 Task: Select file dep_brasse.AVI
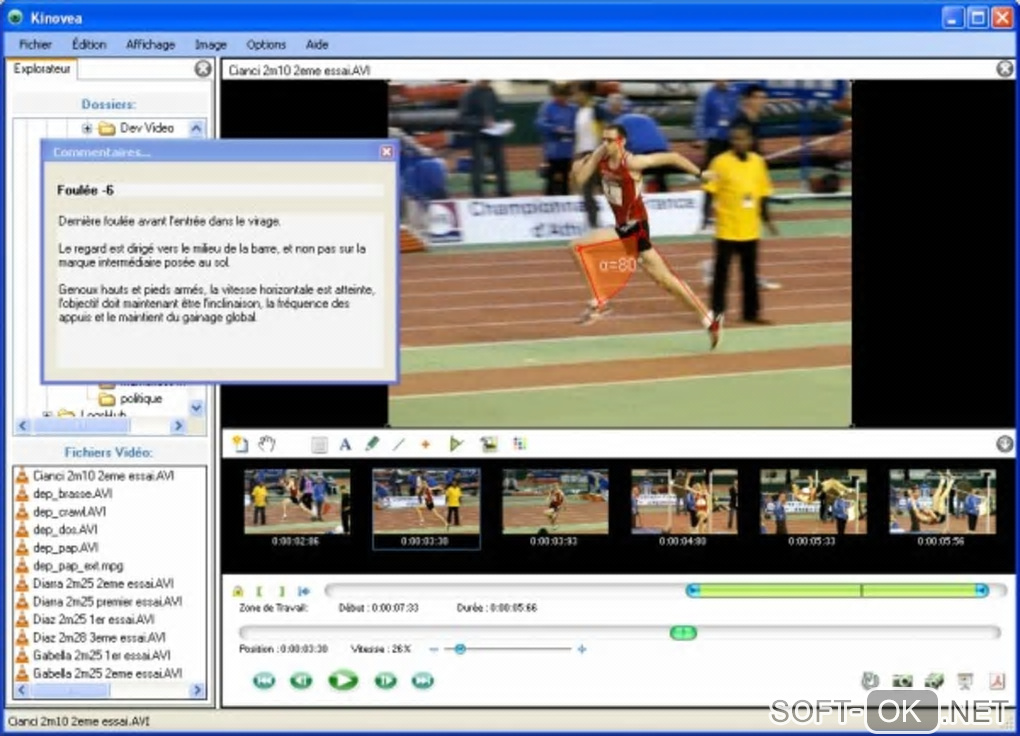click(72, 494)
